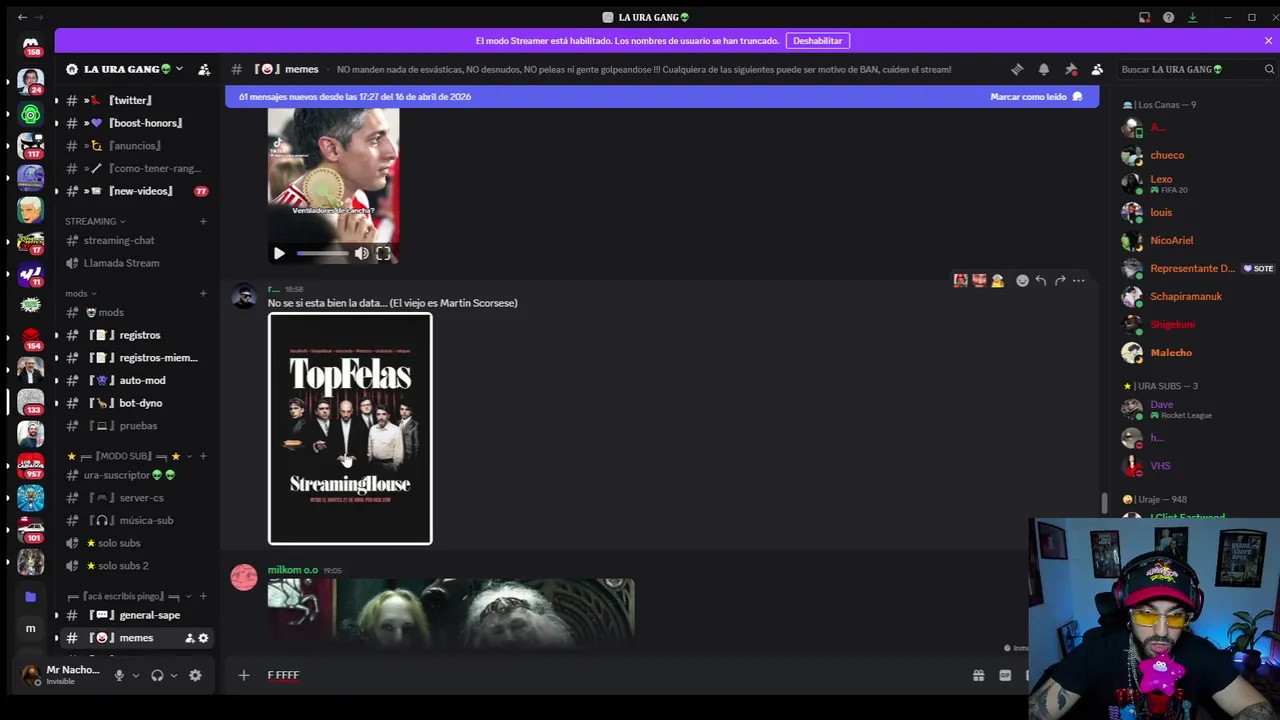
Task: Open the inbox icon in title bar
Action: (x=1144, y=17)
